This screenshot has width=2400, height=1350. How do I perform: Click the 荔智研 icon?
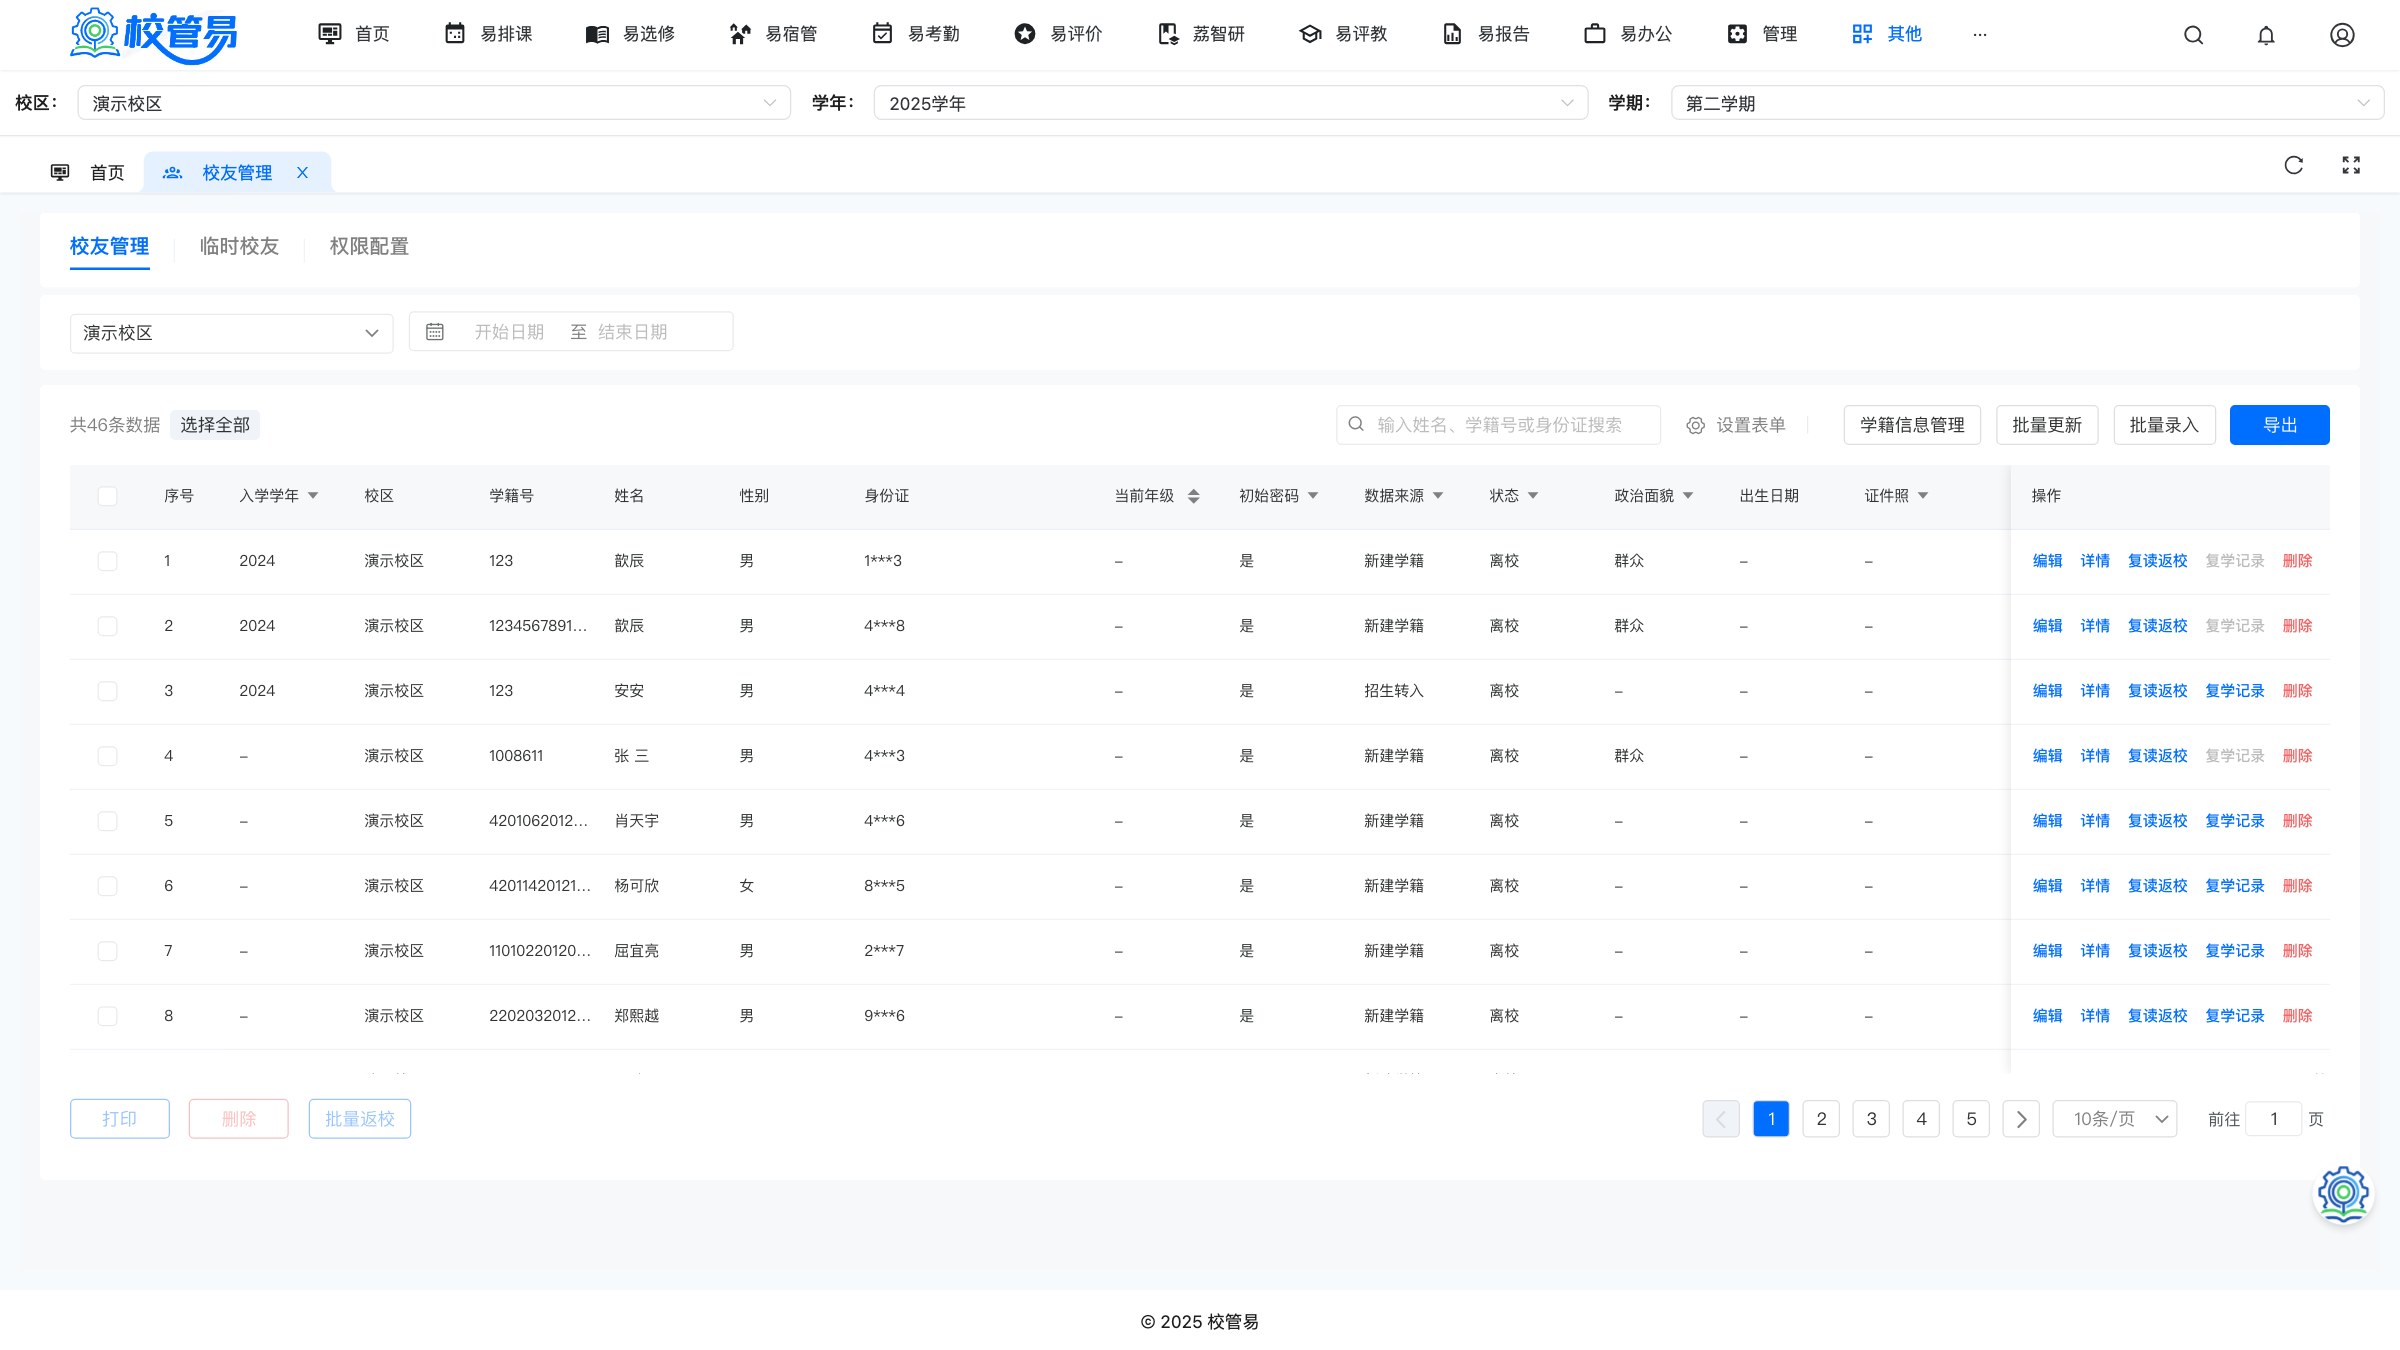pos(1168,34)
